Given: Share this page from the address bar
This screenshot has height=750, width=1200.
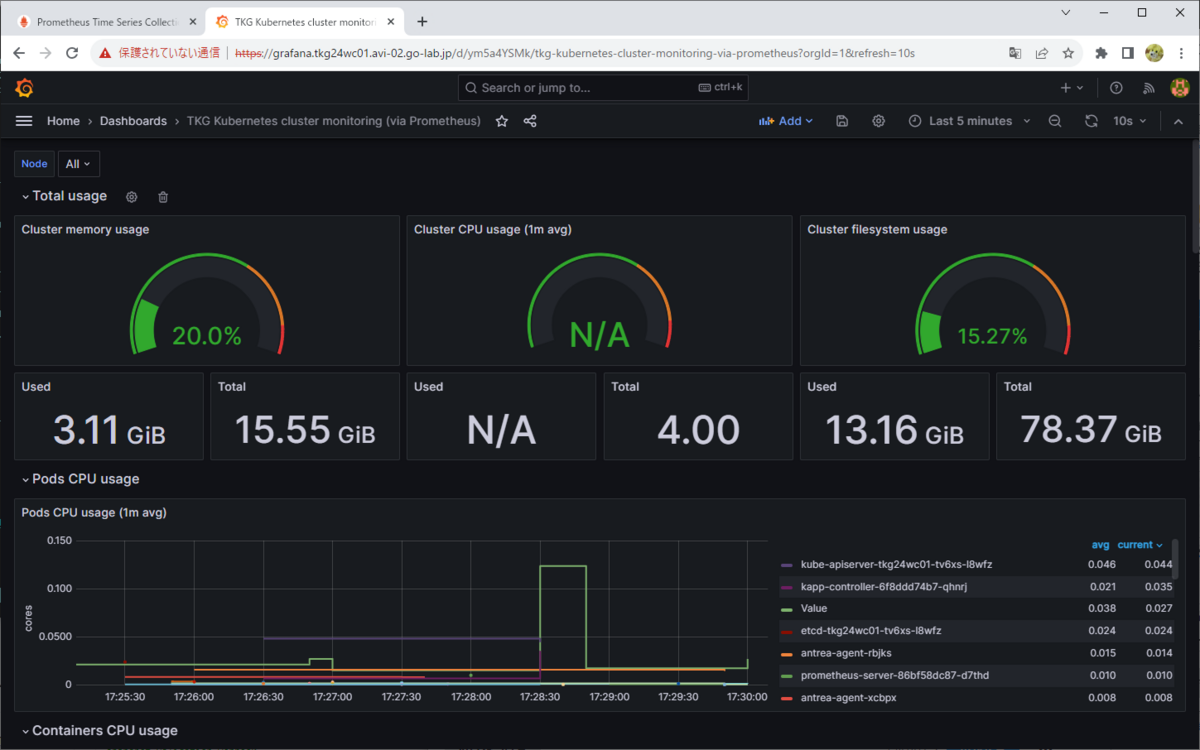Looking at the screenshot, I should coord(1041,53).
